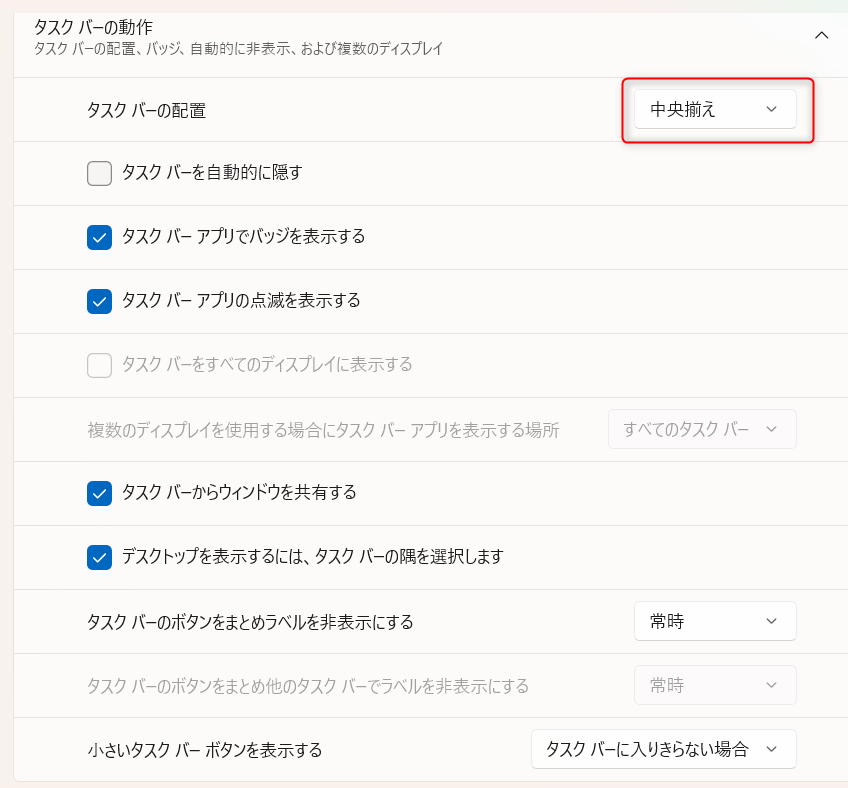This screenshot has height=788, width=848.
Task: Uncheck the デスクトップを表示する corner option
Action: tap(99, 557)
